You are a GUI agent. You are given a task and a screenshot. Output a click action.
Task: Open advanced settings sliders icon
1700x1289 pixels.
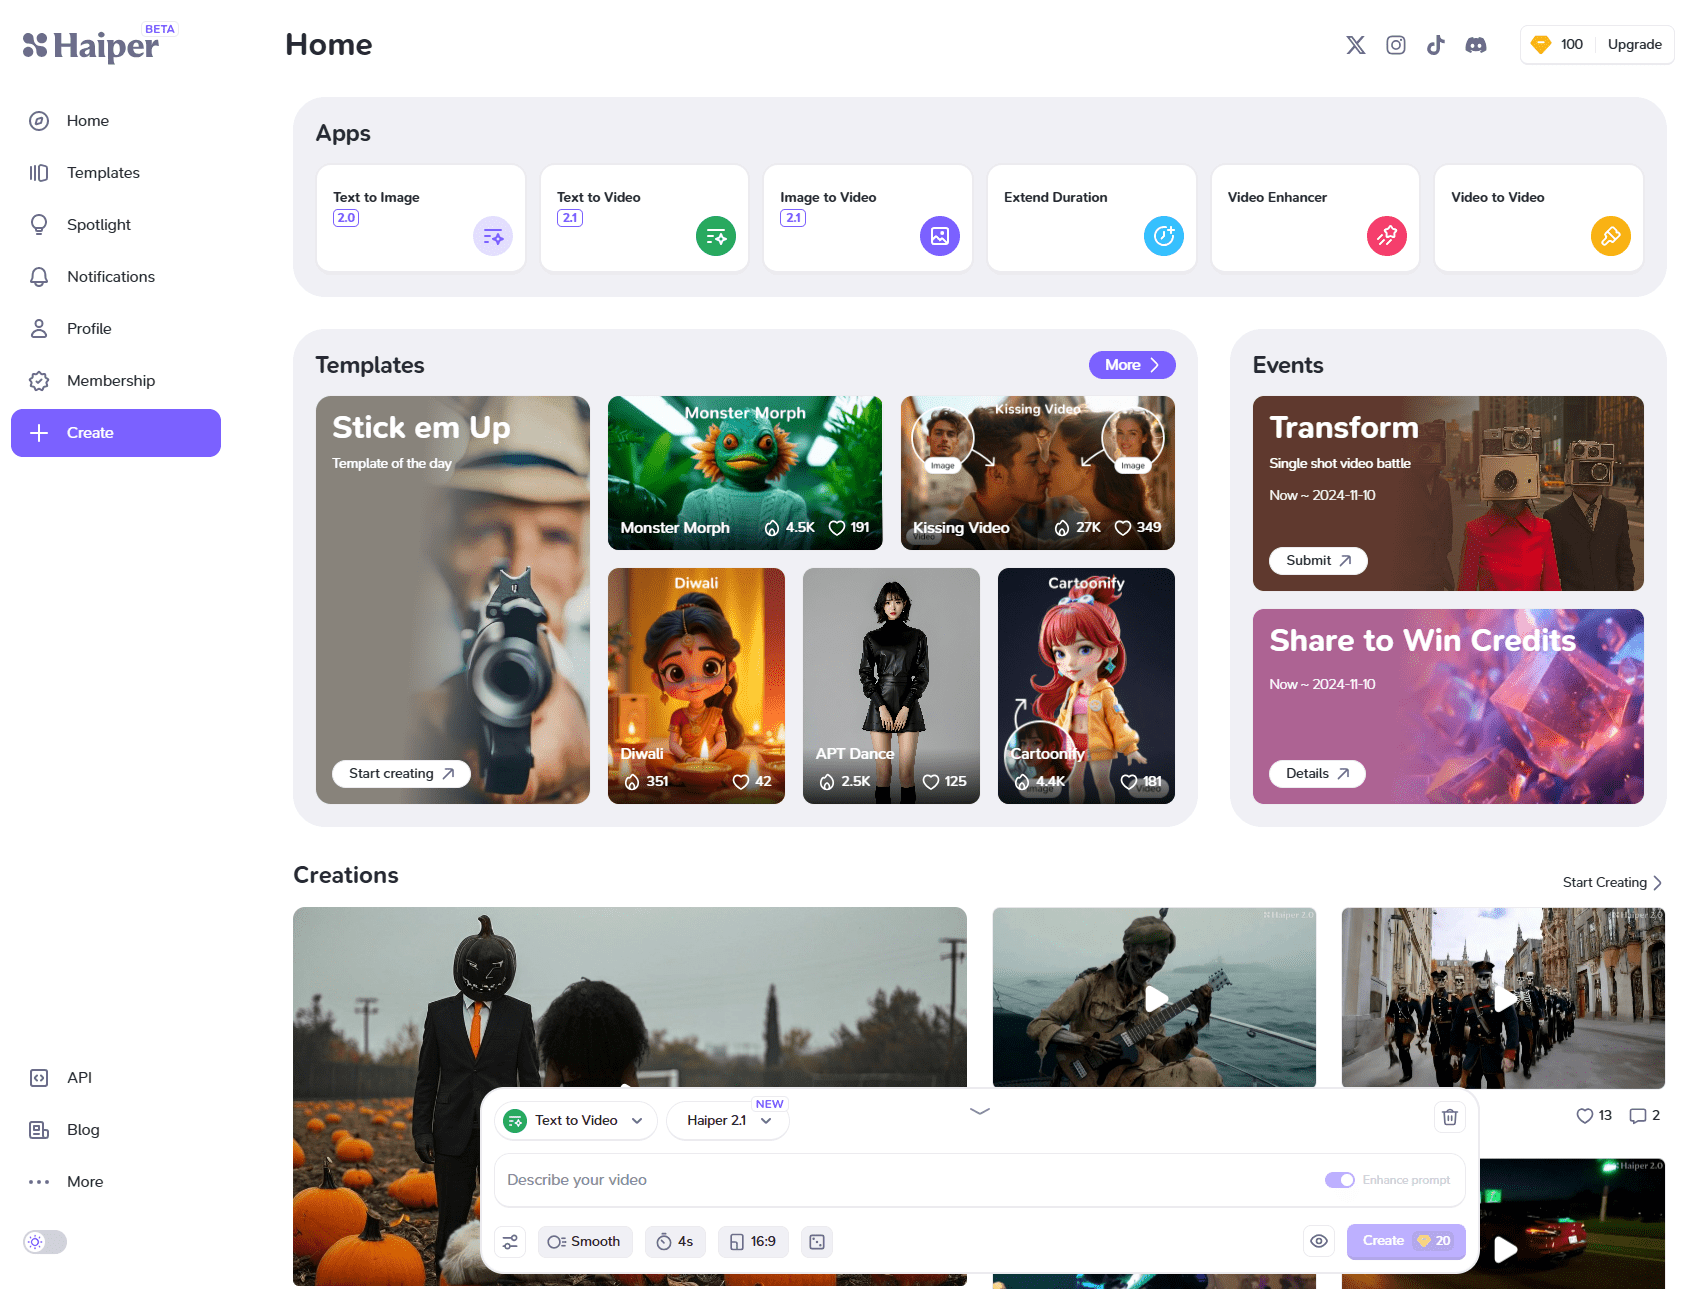[511, 1242]
